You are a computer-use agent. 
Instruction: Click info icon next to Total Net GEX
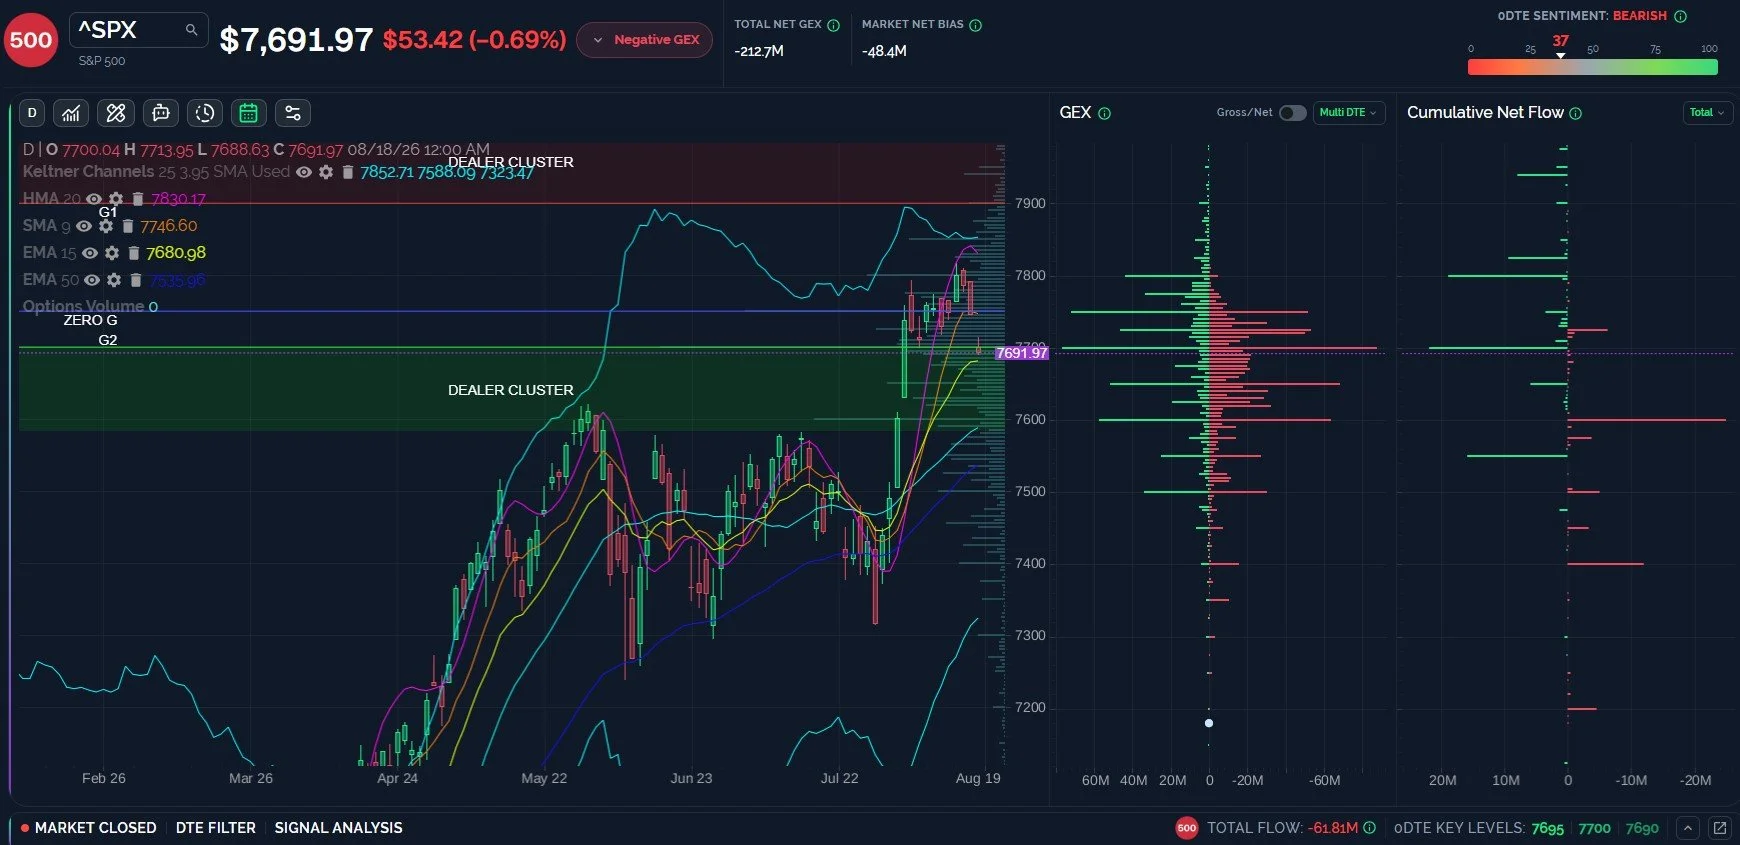tap(833, 25)
